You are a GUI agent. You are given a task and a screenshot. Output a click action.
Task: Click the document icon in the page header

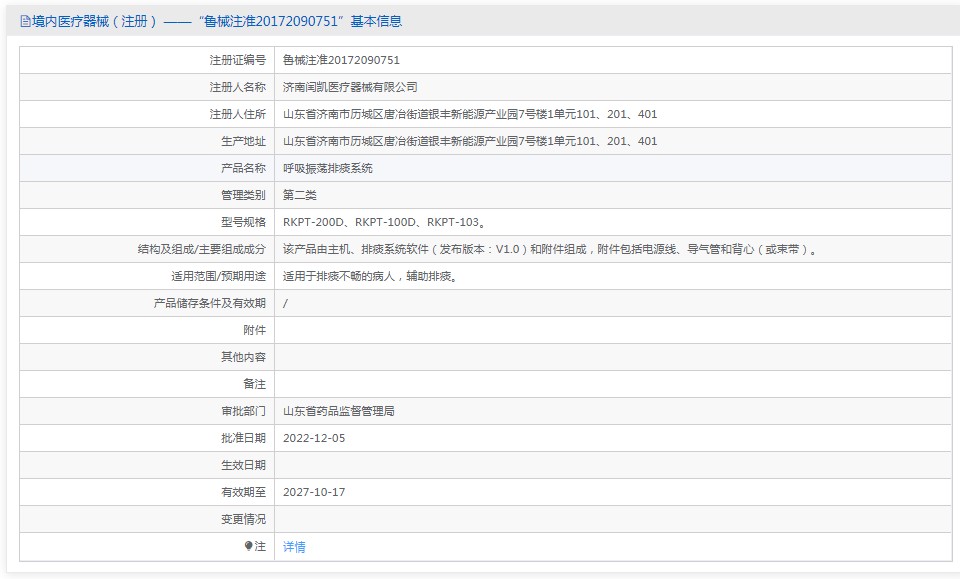[x=25, y=21]
